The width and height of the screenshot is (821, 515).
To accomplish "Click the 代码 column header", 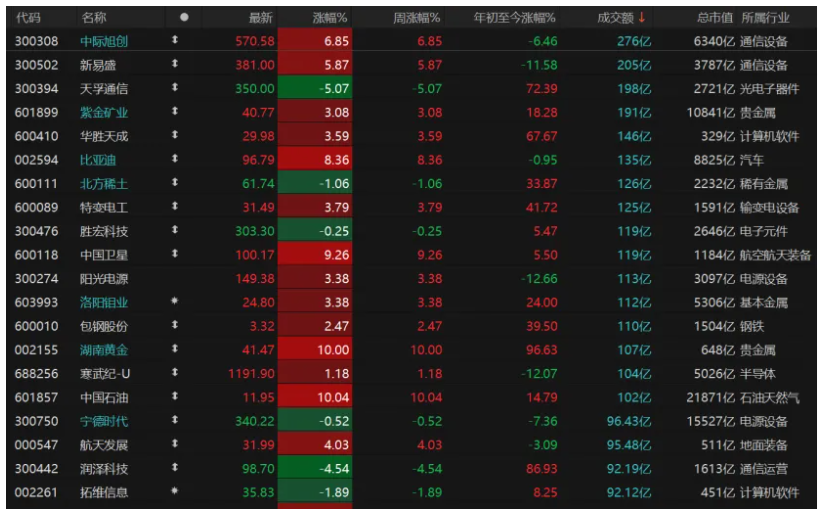I will [x=29, y=17].
